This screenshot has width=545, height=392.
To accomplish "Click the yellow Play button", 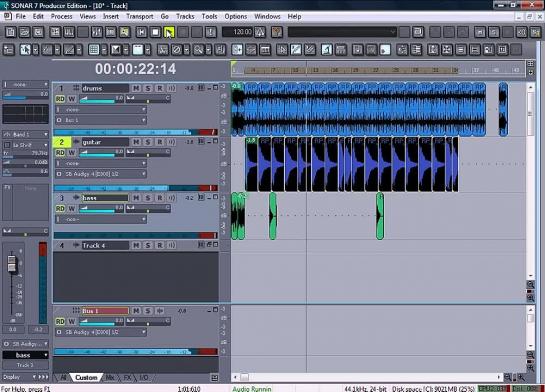I will tap(169, 32).
